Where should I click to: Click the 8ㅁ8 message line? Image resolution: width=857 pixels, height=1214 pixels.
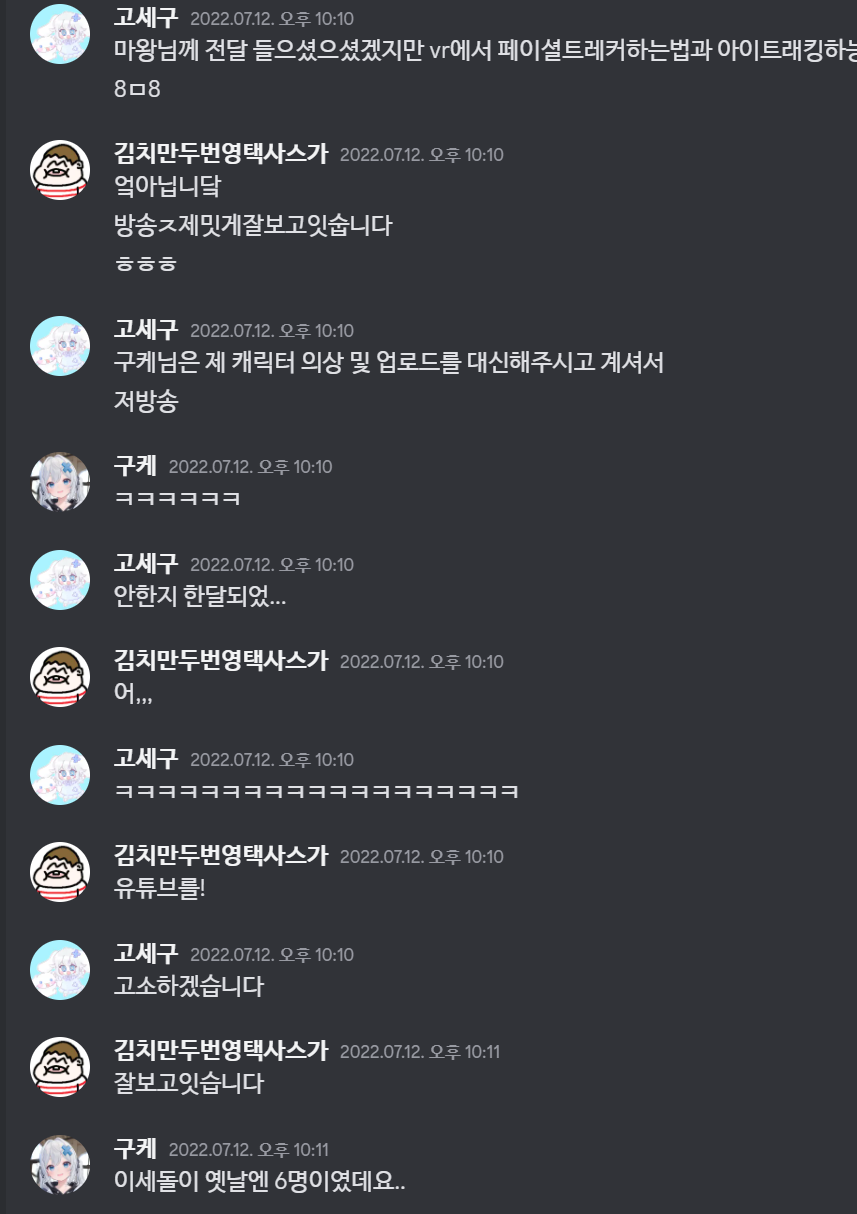138,89
